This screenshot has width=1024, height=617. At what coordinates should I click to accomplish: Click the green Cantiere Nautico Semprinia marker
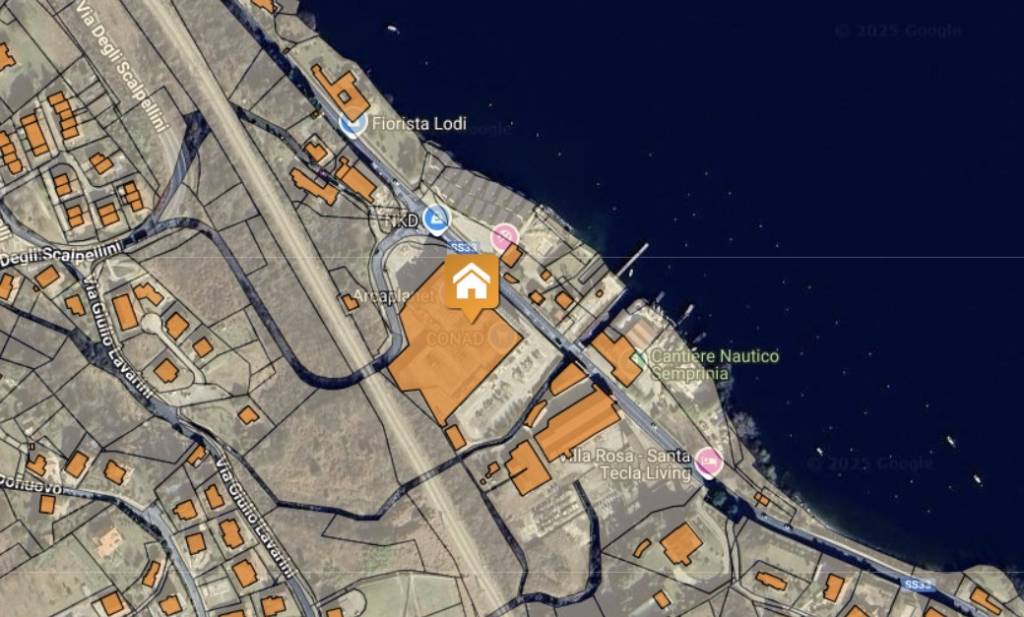click(x=640, y=358)
